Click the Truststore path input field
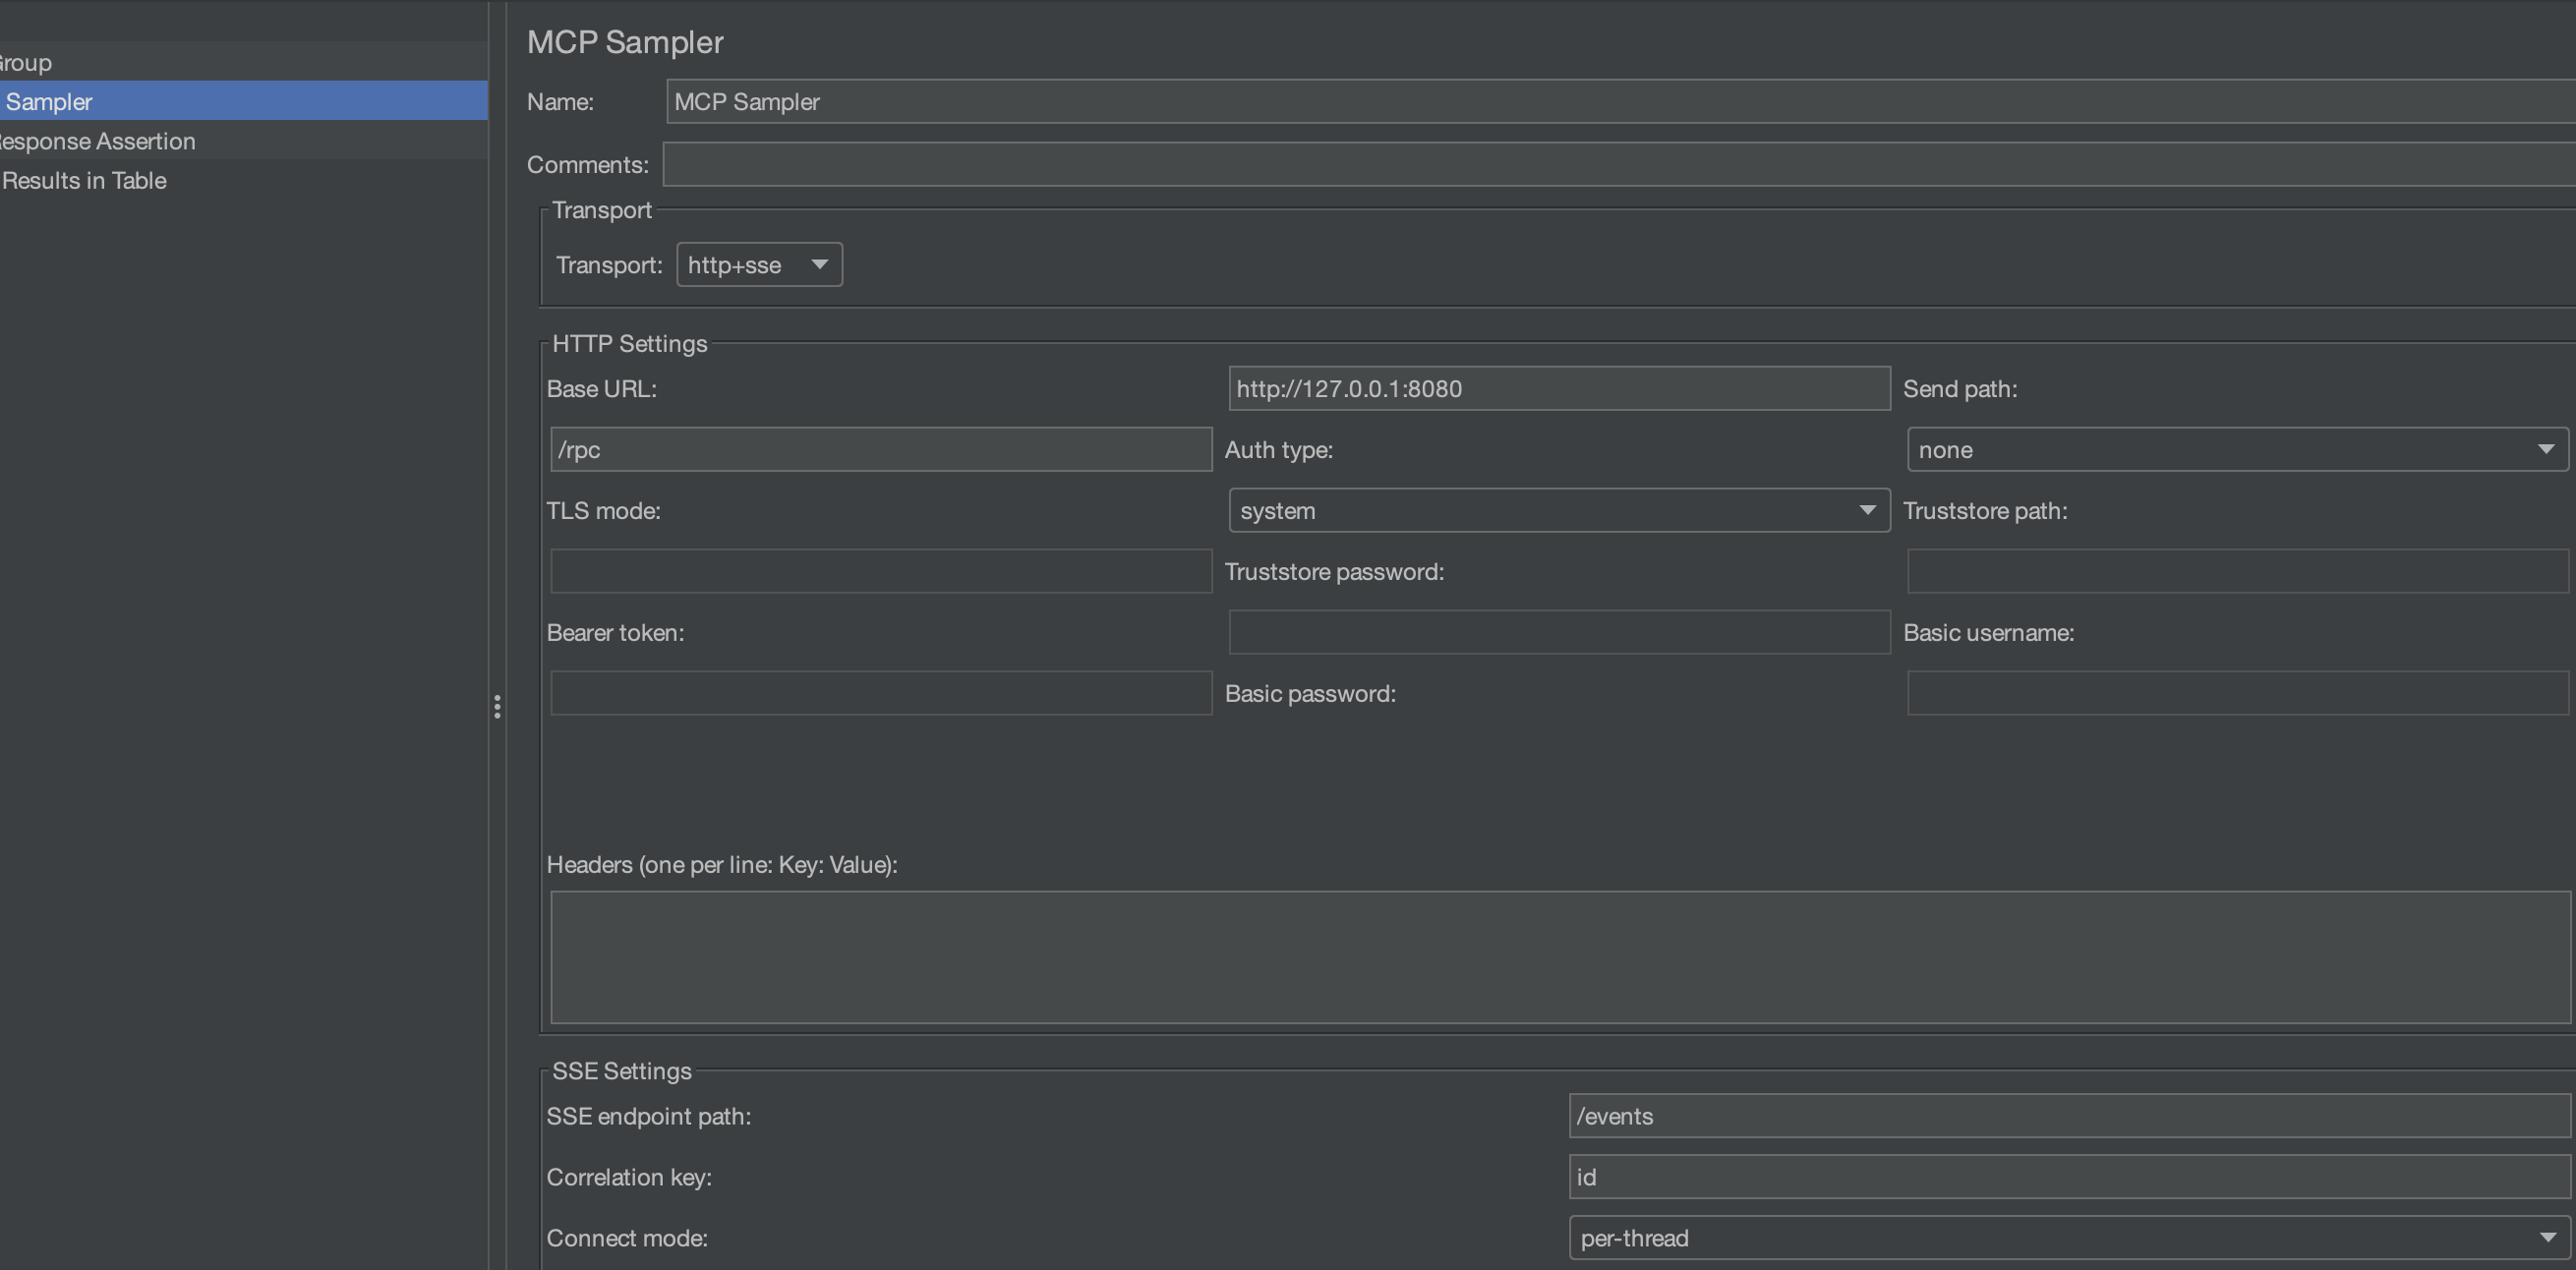 [881, 572]
